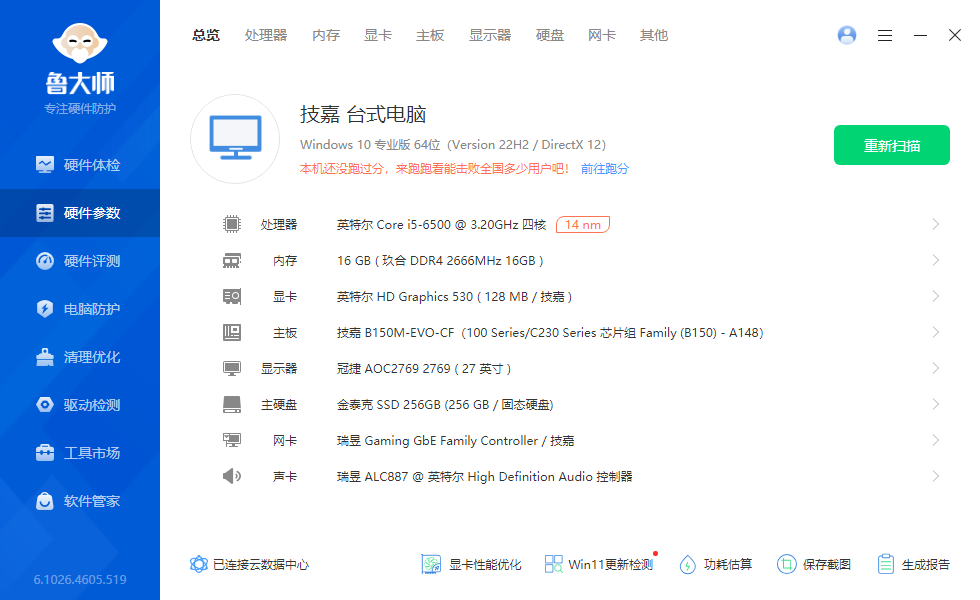This screenshot has height=600, width=980.
Task: Click 英特尔 HD Graphics 530 text
Action: (454, 296)
